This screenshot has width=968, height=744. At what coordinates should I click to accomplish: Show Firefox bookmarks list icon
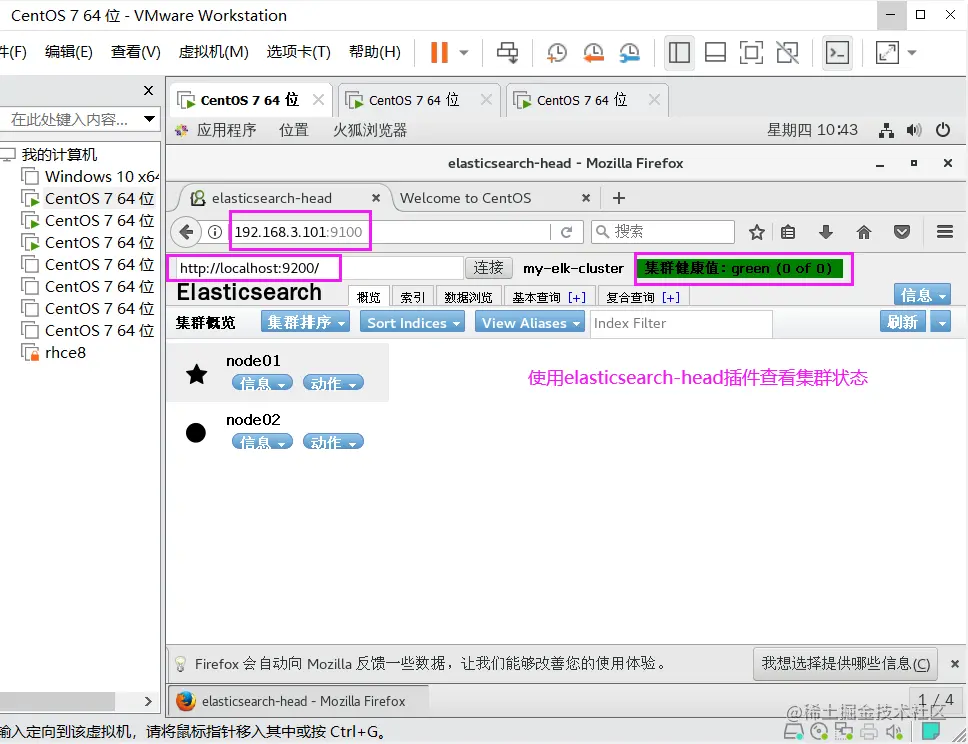788,232
